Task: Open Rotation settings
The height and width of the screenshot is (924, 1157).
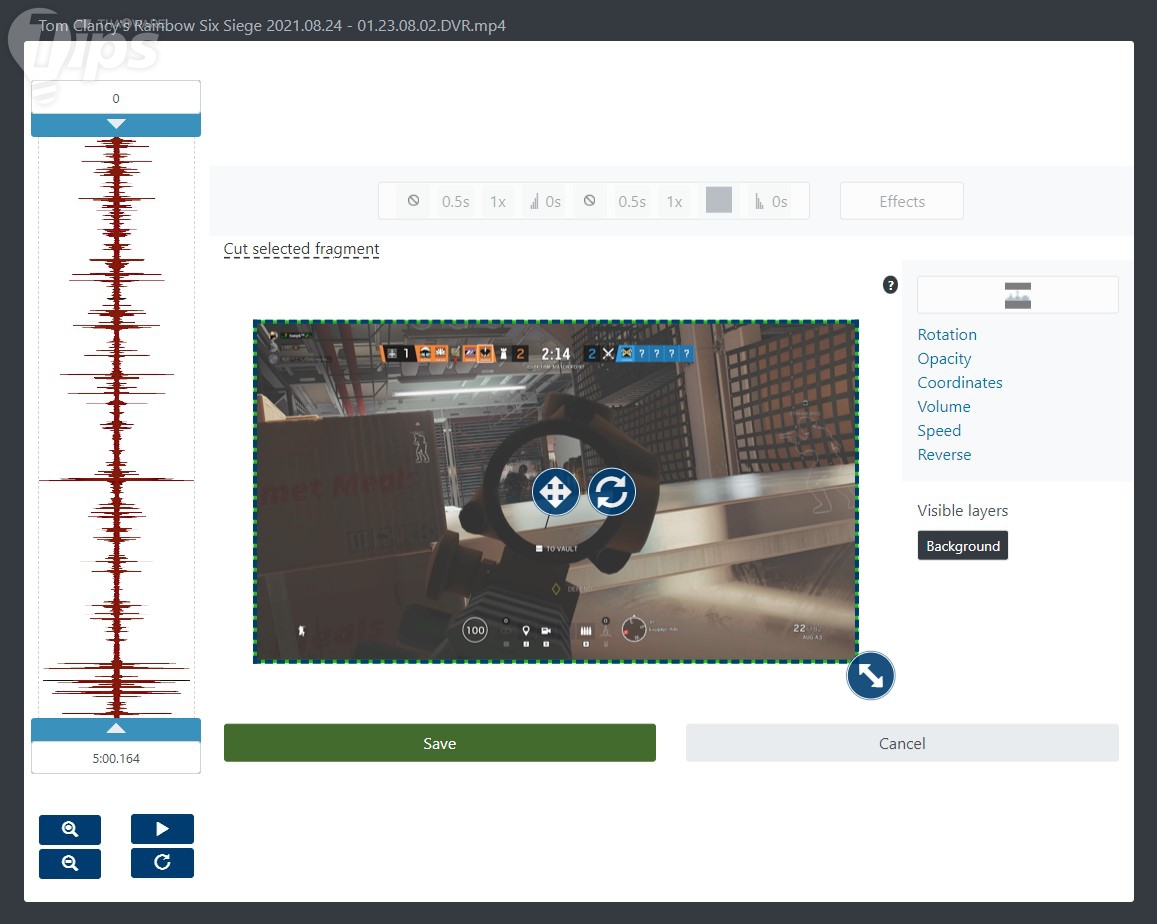Action: click(x=947, y=334)
